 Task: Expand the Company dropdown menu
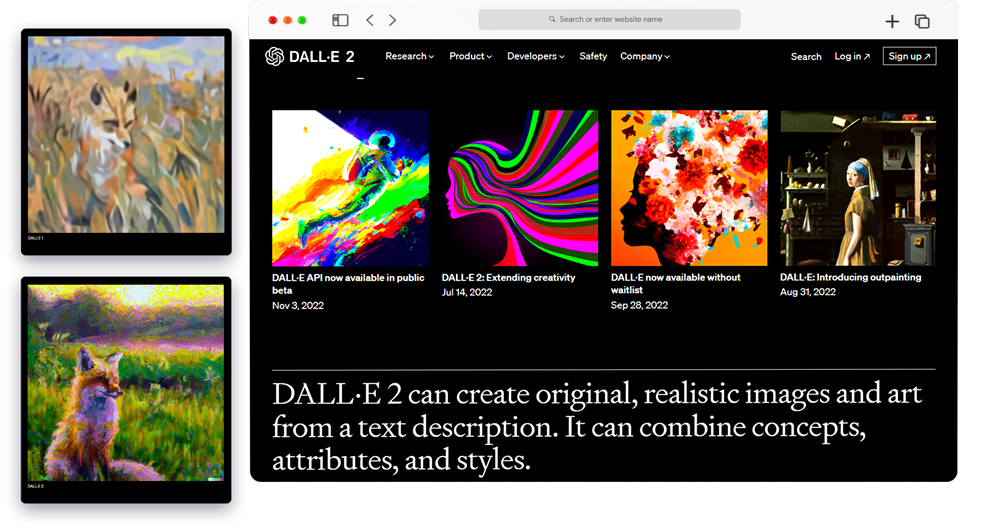(x=645, y=56)
